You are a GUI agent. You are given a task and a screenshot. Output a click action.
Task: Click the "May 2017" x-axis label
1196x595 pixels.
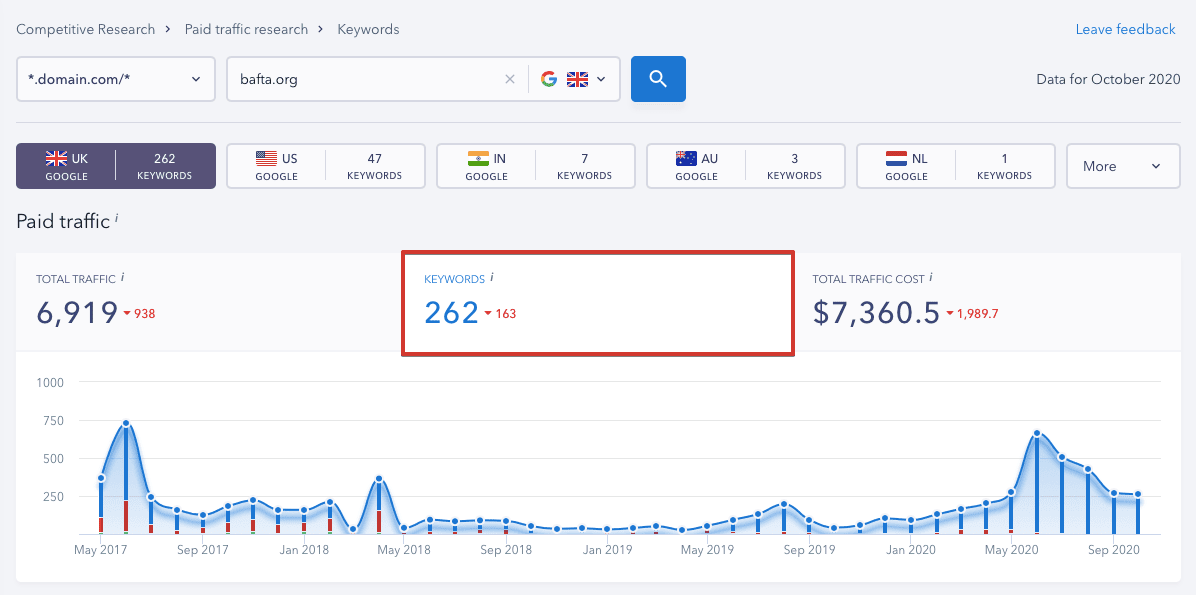click(x=100, y=549)
